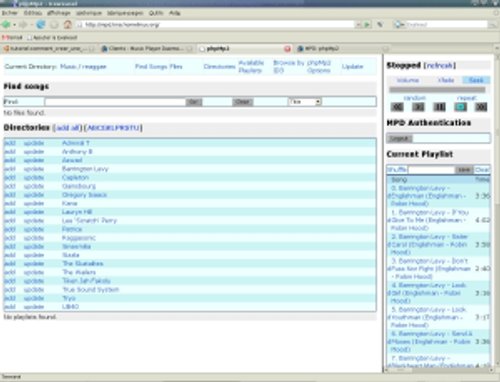This screenshot has width=500, height=382.
Task: Open the Marque-pages menu
Action: 125,13
